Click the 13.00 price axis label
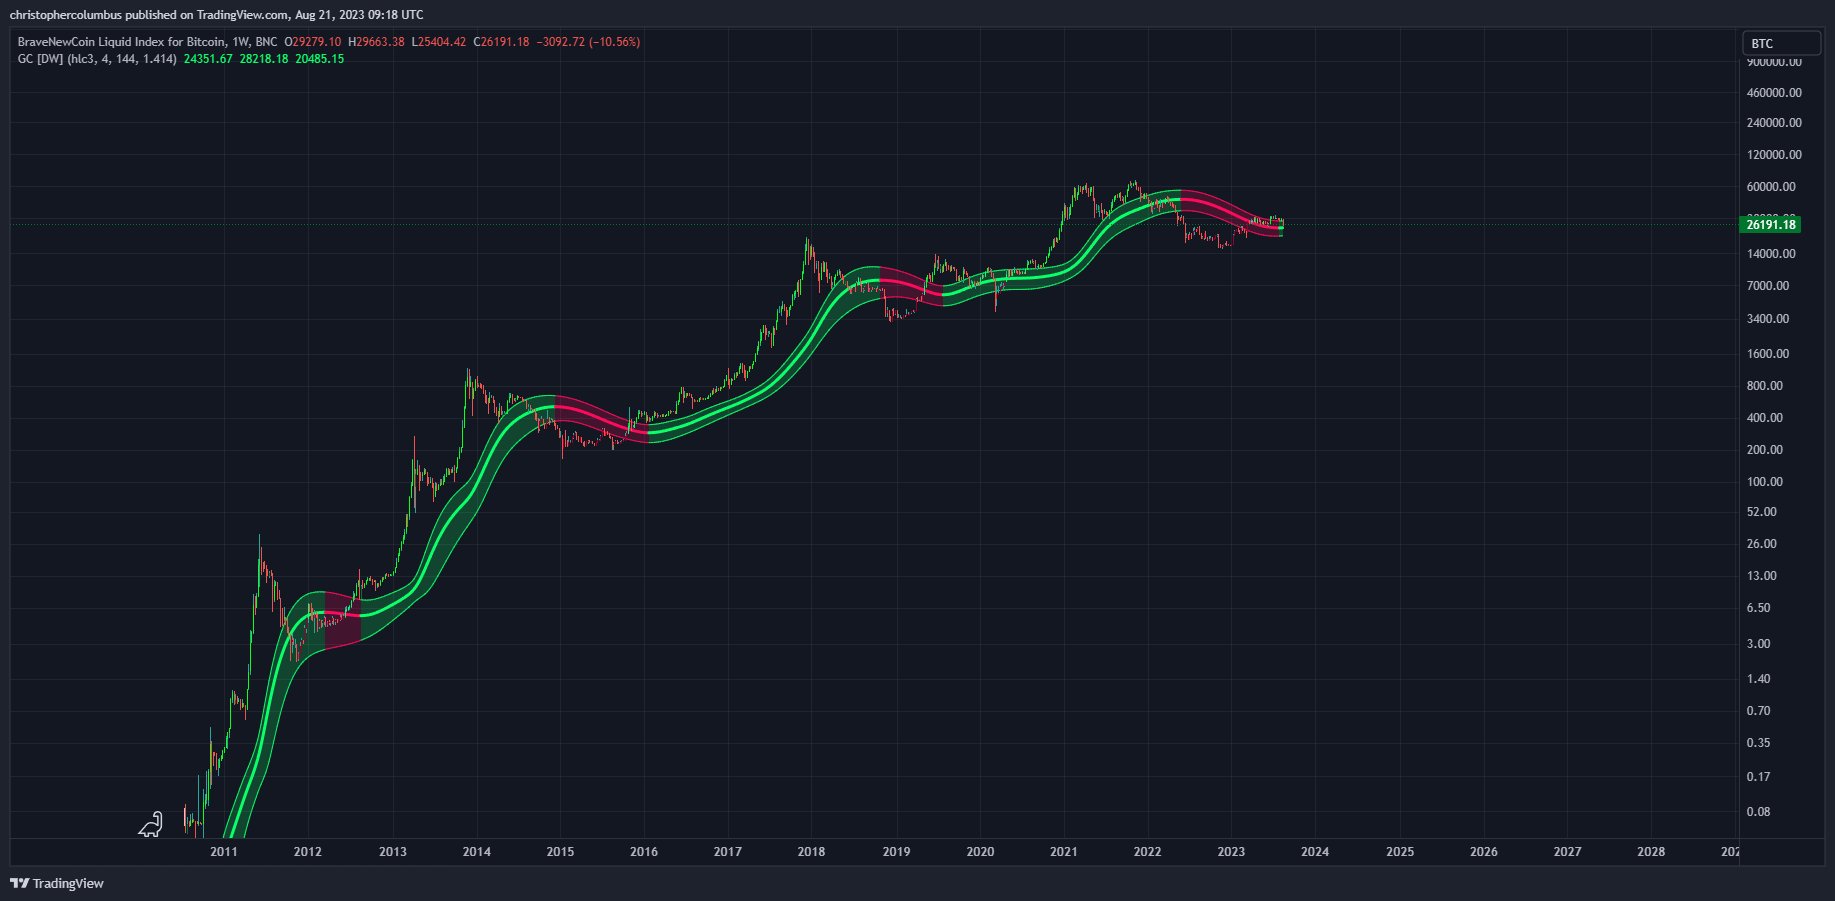Viewport: 1835px width, 901px height. click(1762, 575)
